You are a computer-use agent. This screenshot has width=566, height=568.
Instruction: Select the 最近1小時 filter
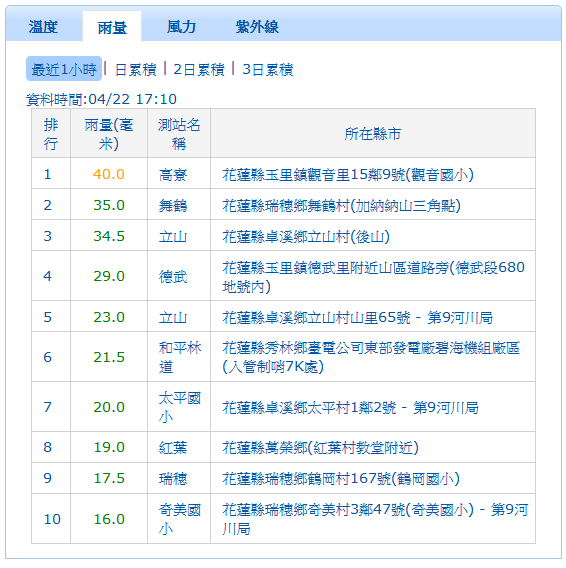point(64,69)
